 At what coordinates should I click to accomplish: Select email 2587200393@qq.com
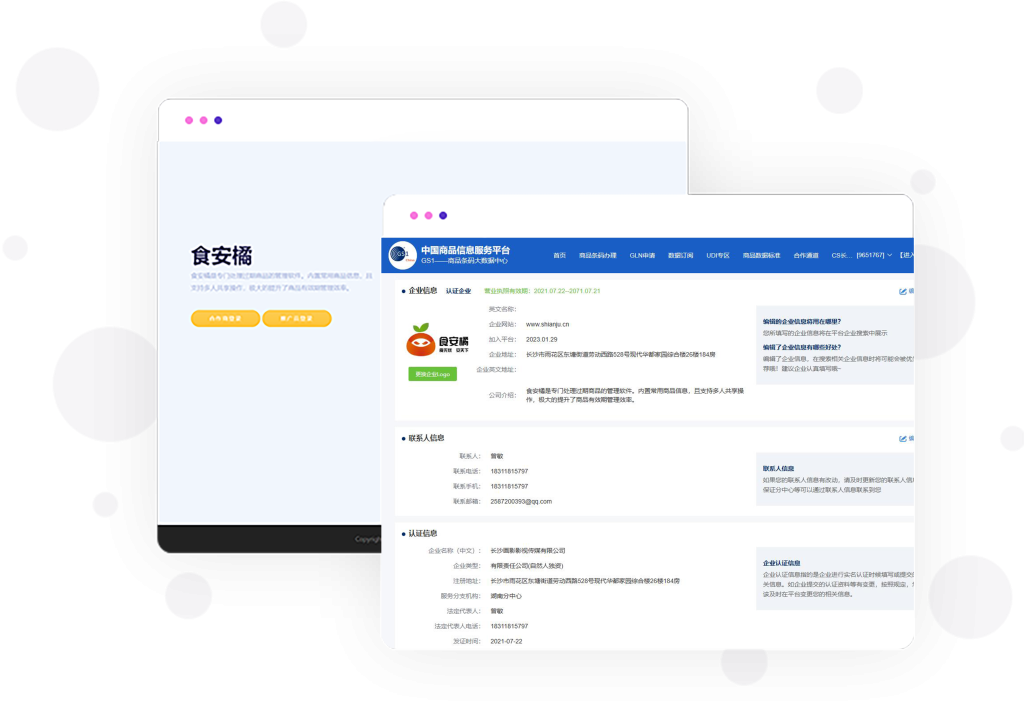pyautogui.click(x=521, y=501)
